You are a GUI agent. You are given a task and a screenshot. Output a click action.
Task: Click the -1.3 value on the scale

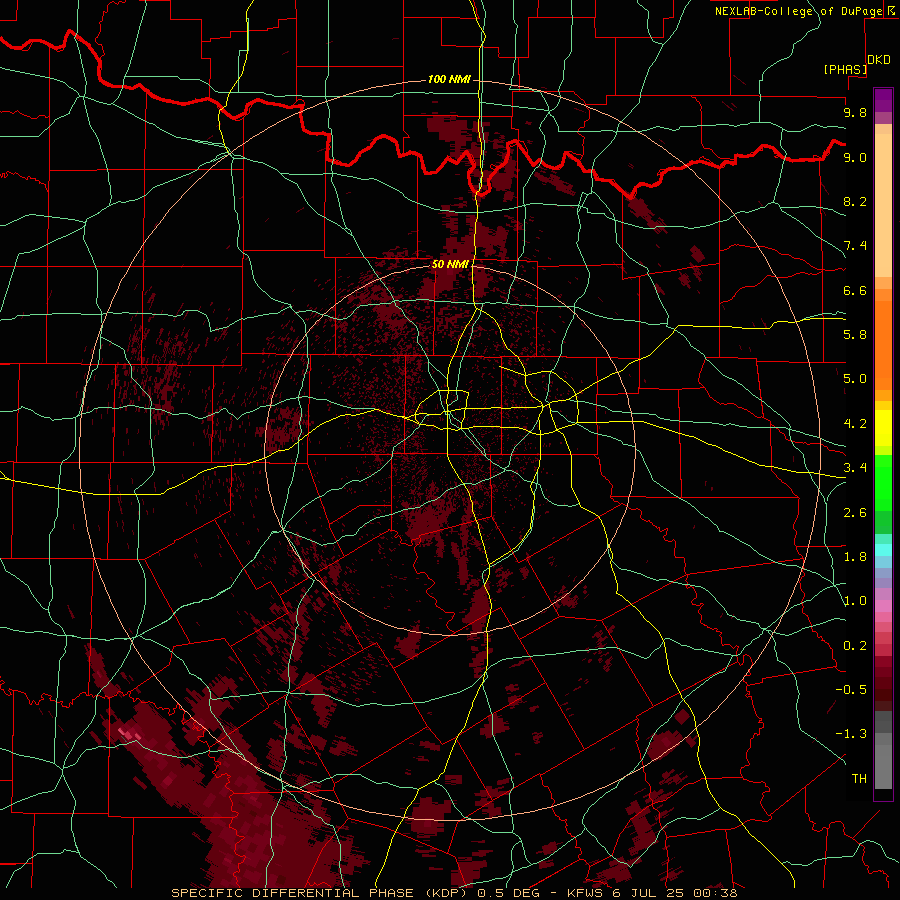click(x=851, y=734)
